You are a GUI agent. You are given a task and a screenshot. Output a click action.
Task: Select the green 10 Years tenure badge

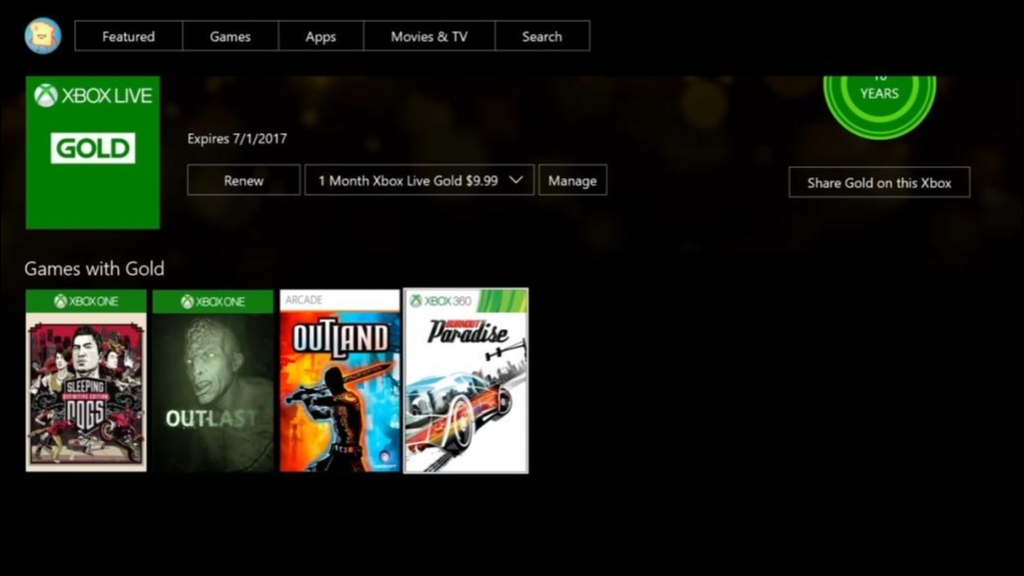coord(878,88)
